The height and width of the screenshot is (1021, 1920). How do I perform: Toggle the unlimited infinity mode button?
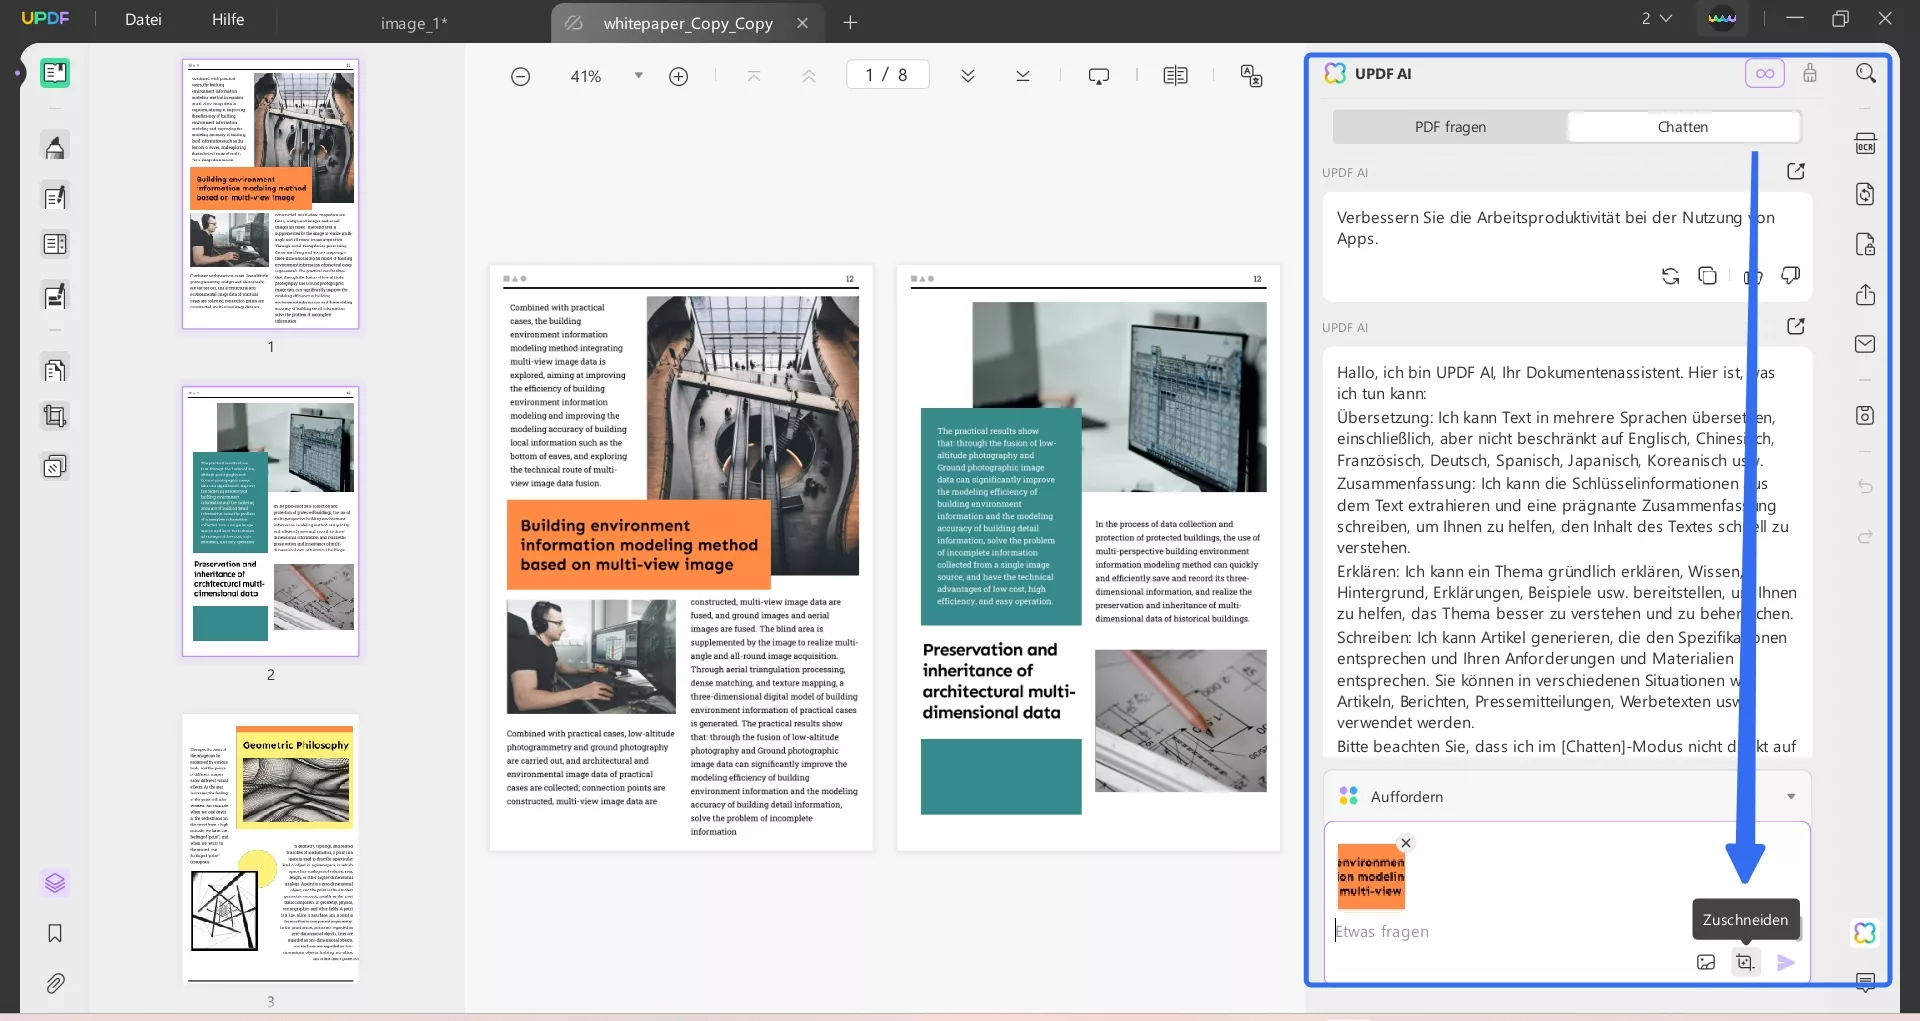pyautogui.click(x=1764, y=73)
